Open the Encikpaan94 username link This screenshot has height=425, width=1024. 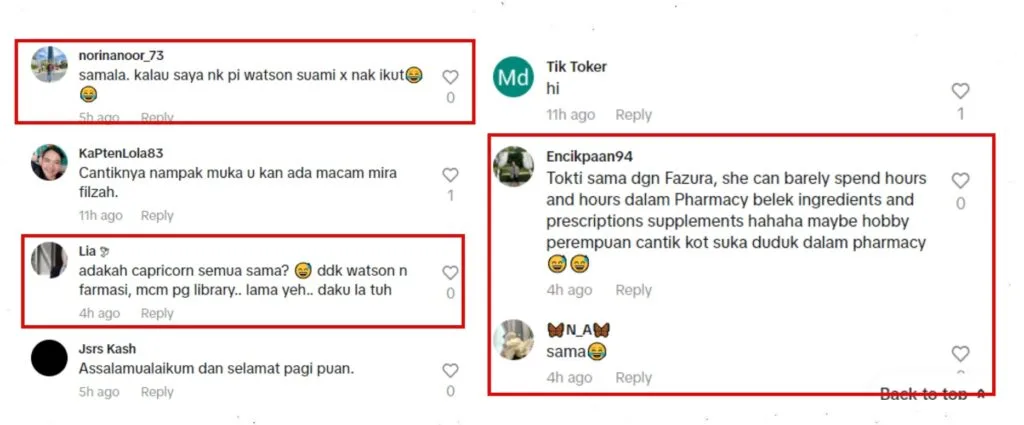pyautogui.click(x=589, y=157)
